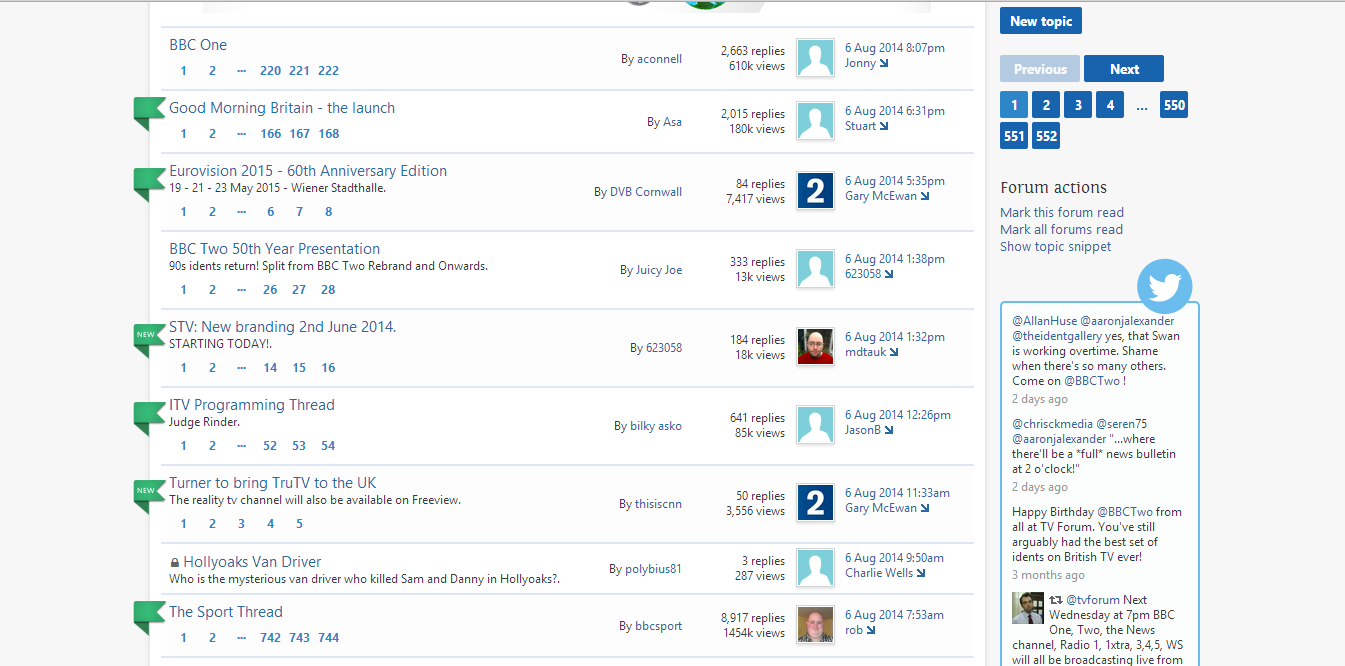The width and height of the screenshot is (1345, 666).
Task: Go to forum page 3 in pagination
Action: click(x=1078, y=105)
